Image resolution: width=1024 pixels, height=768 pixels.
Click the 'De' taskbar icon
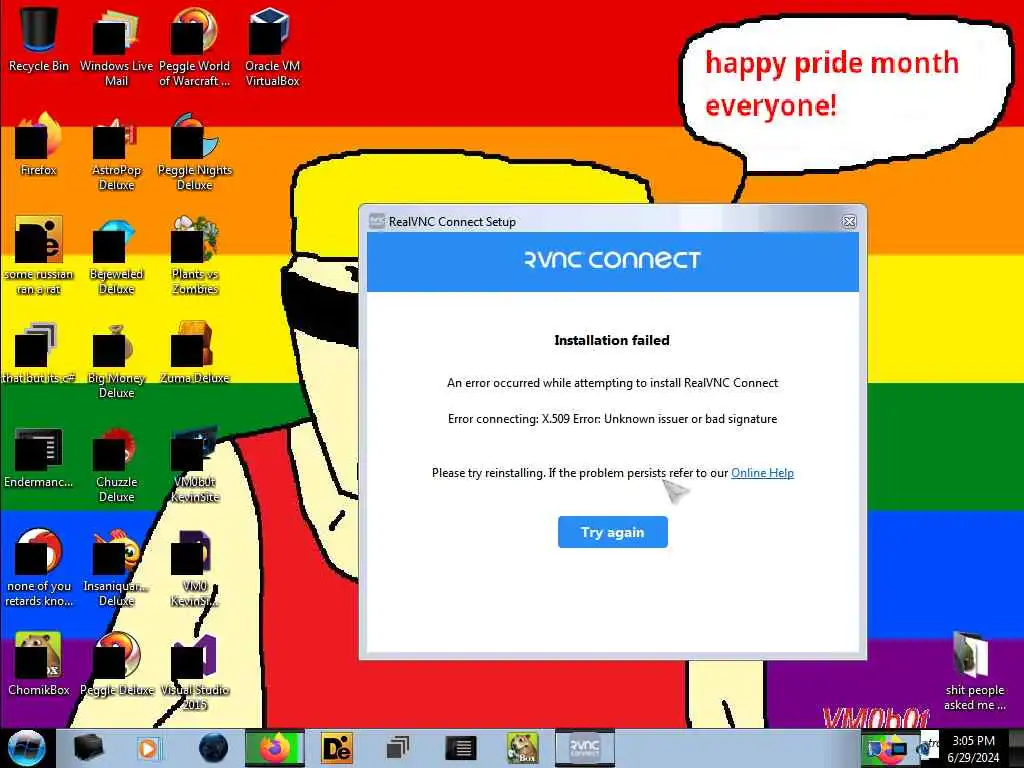(x=337, y=748)
